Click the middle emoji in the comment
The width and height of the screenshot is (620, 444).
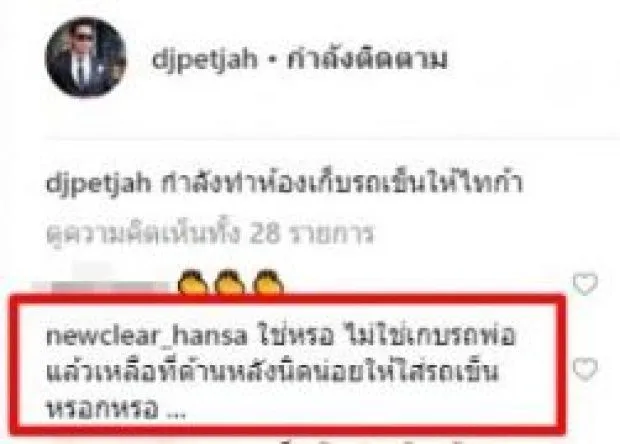231,282
